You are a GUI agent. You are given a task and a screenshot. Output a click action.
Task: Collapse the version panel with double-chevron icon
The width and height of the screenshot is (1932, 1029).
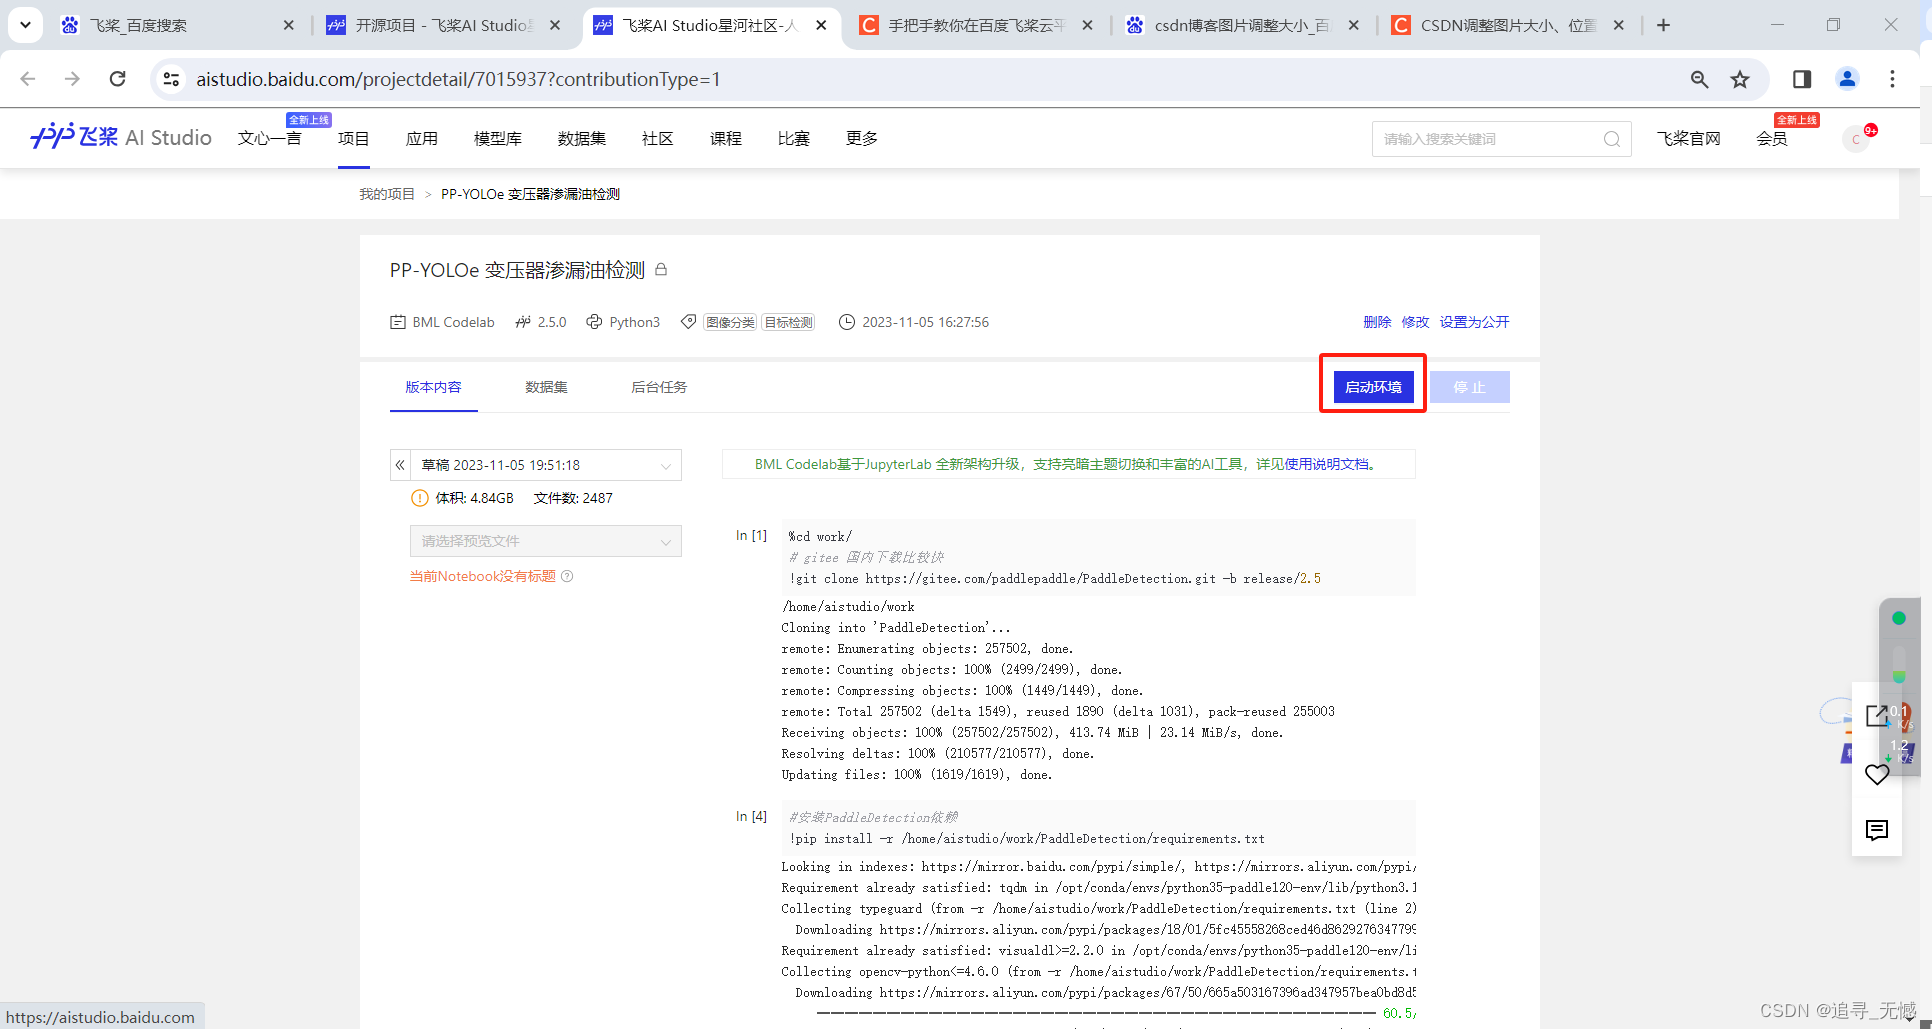click(400, 465)
